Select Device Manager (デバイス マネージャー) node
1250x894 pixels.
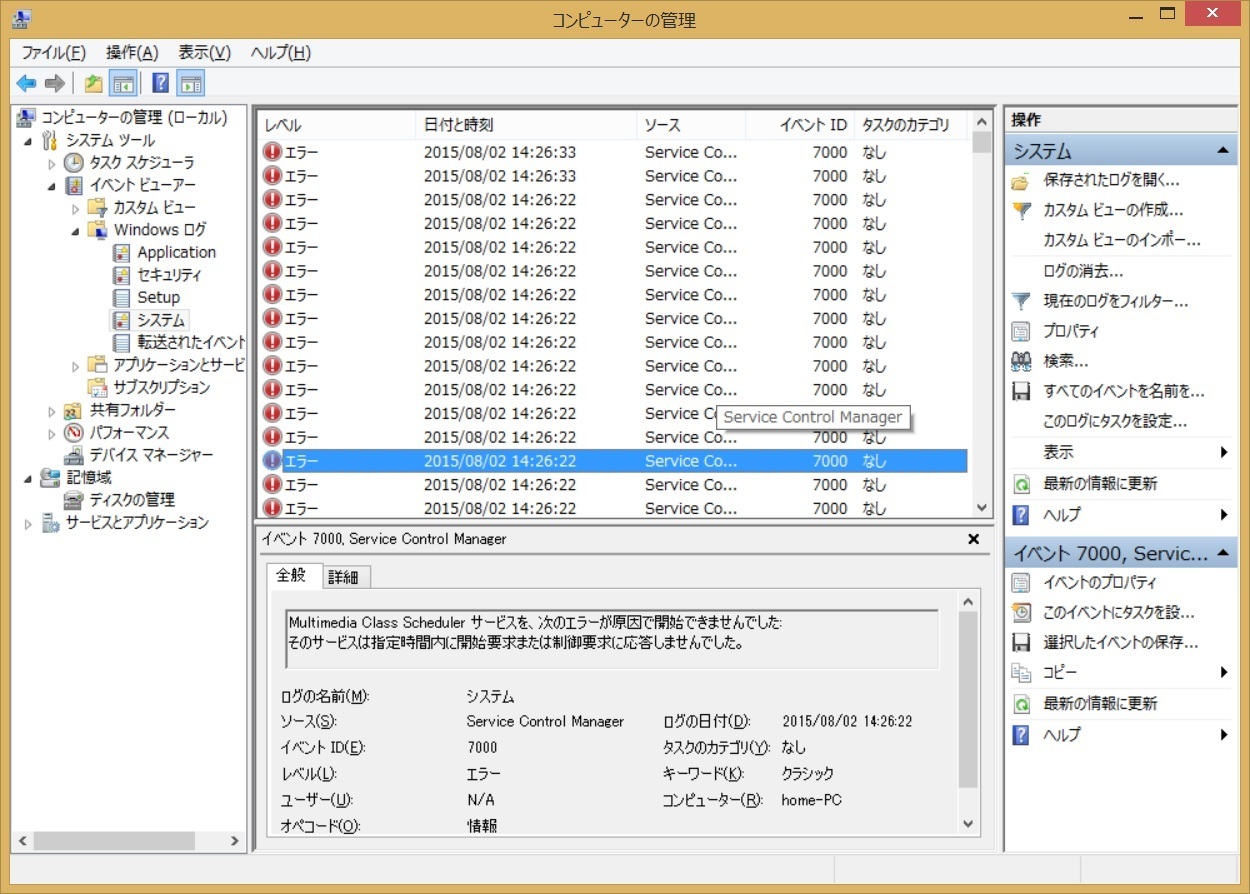click(x=151, y=455)
